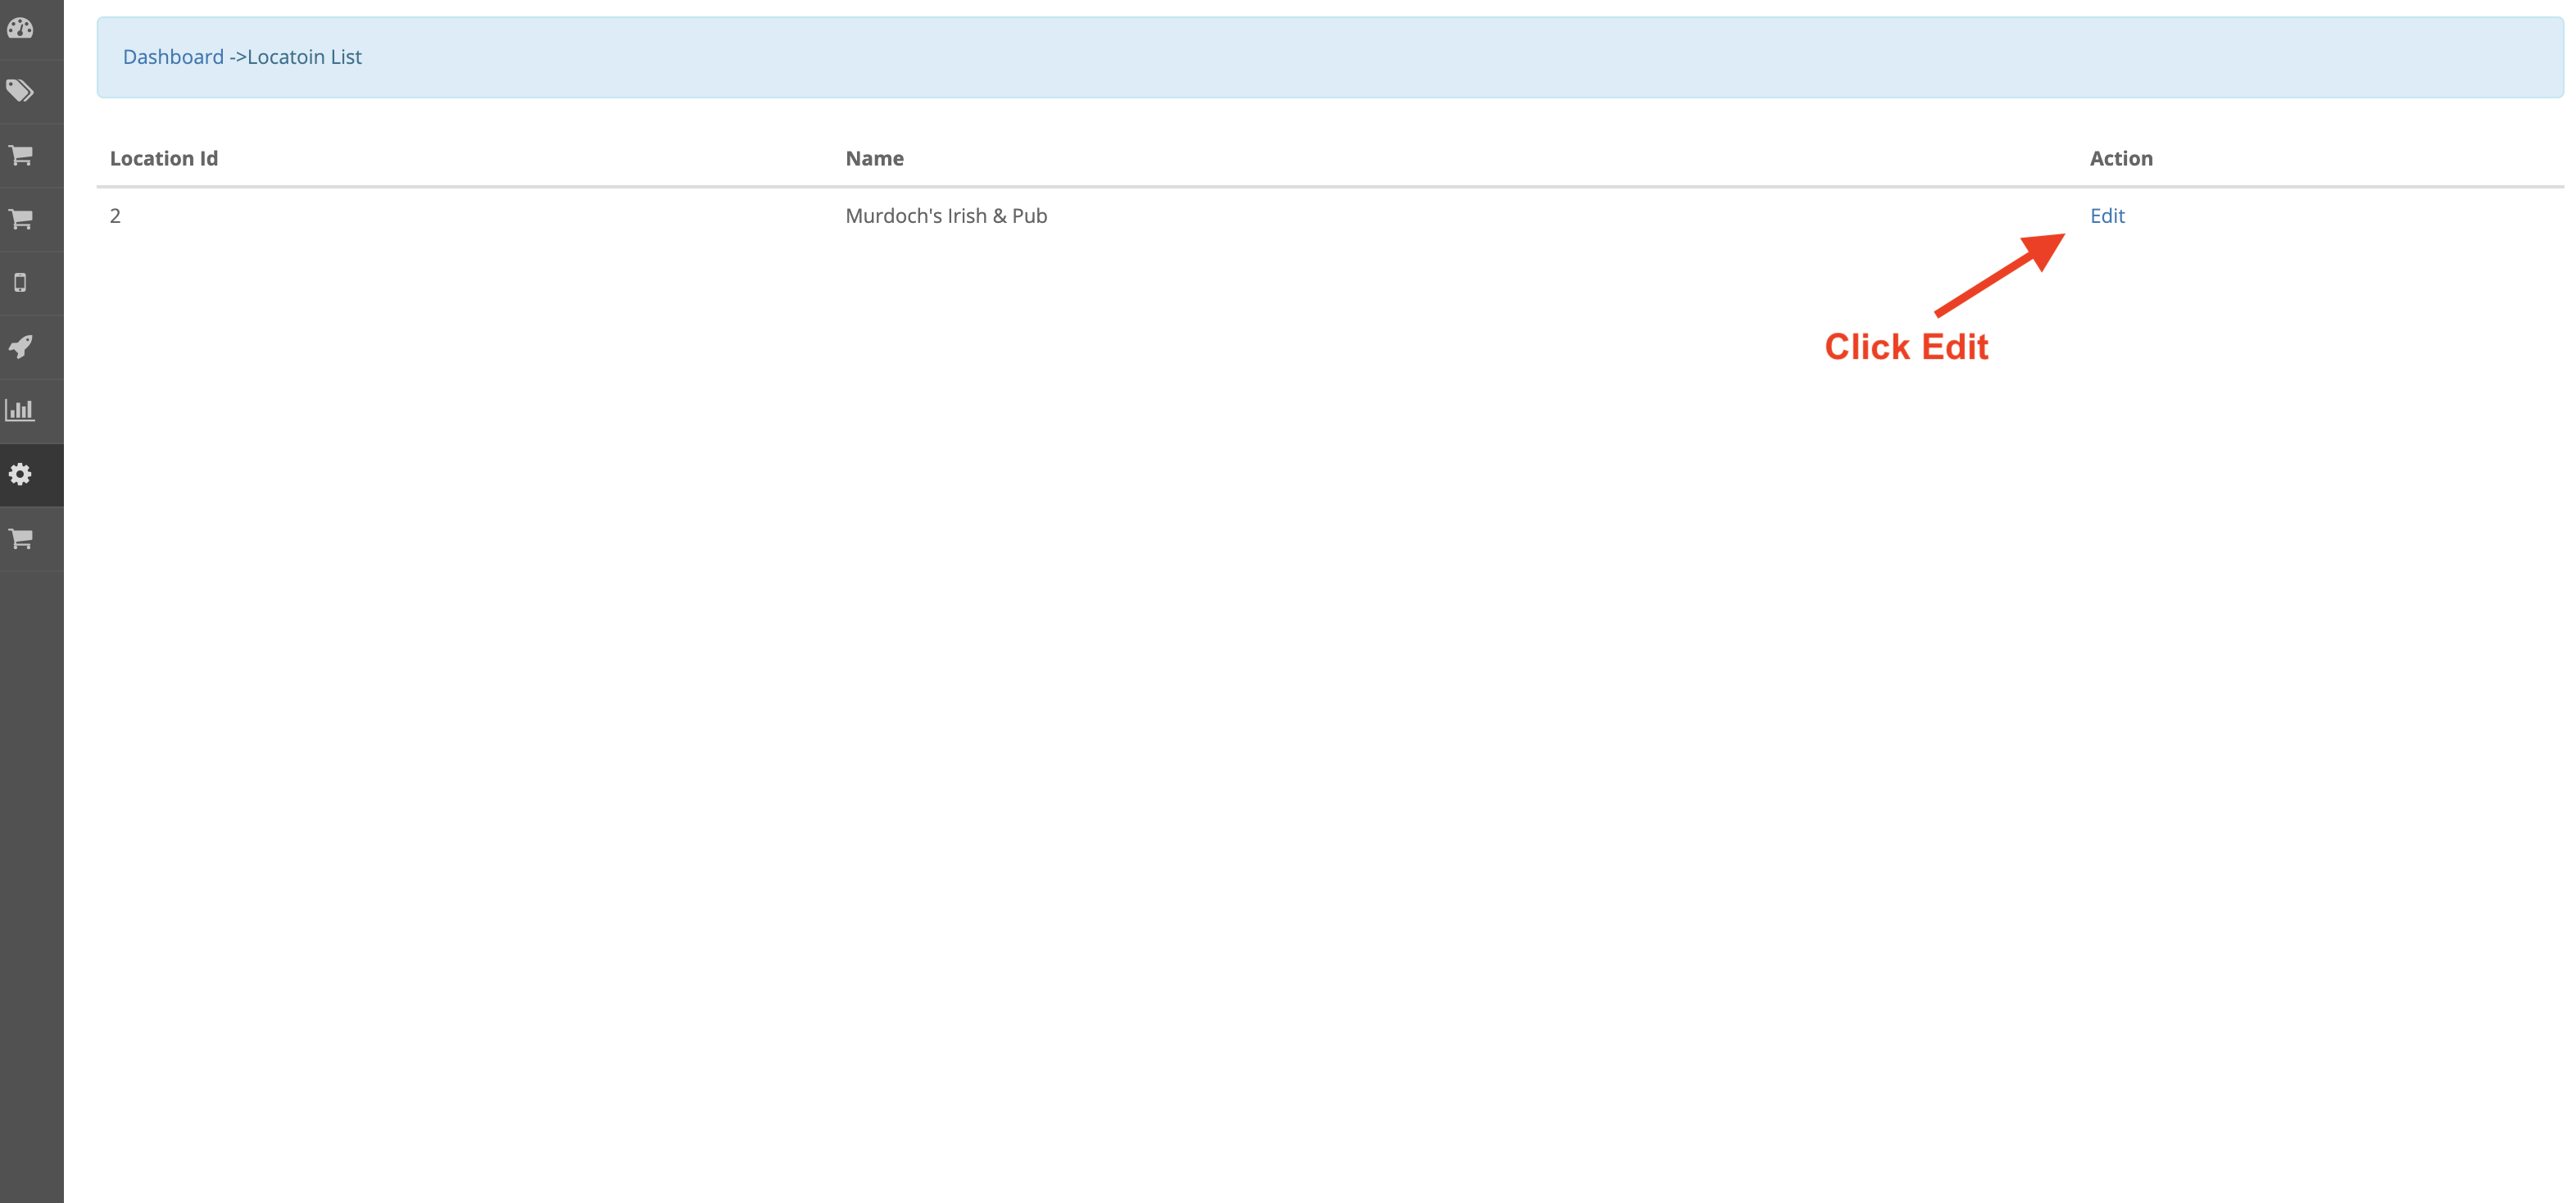The image size is (2576, 1203).
Task: Click the 'Locatoin List' breadcrumb text
Action: 304,57
